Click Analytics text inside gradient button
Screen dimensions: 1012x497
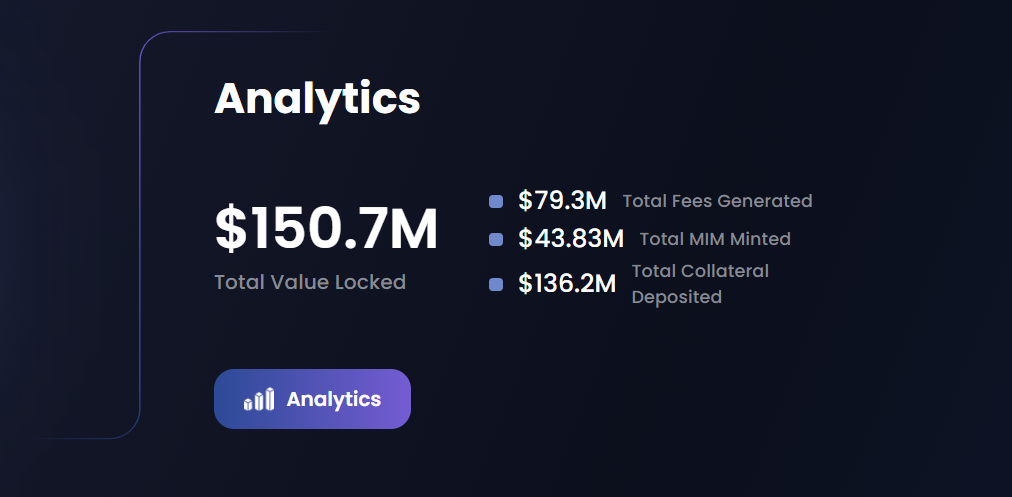tap(334, 400)
